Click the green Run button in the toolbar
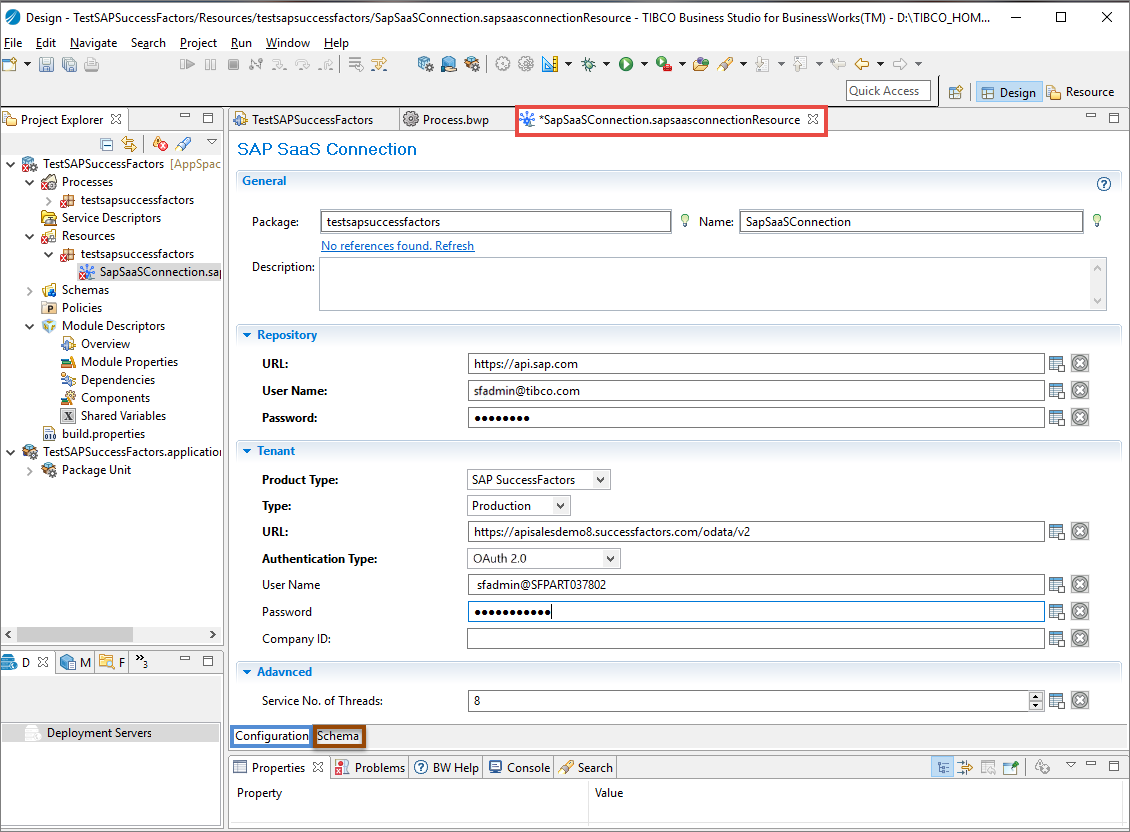1130x832 pixels. point(626,64)
